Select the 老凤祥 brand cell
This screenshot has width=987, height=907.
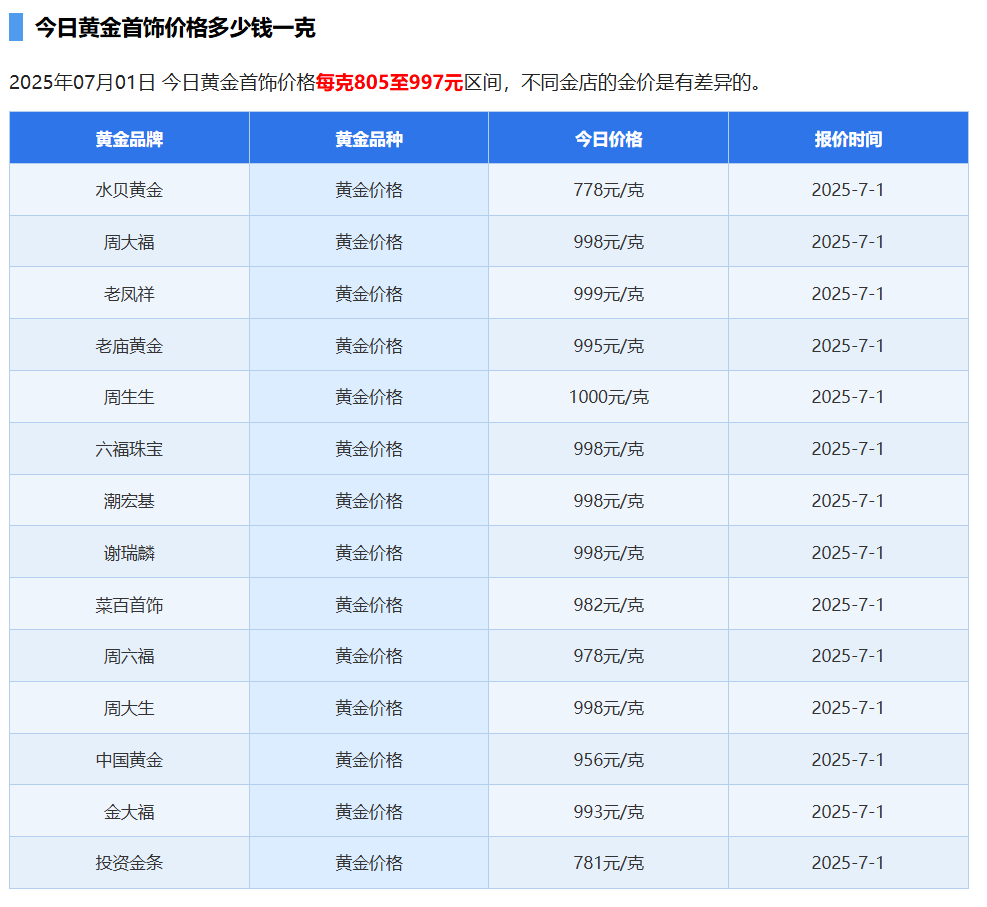pos(129,294)
